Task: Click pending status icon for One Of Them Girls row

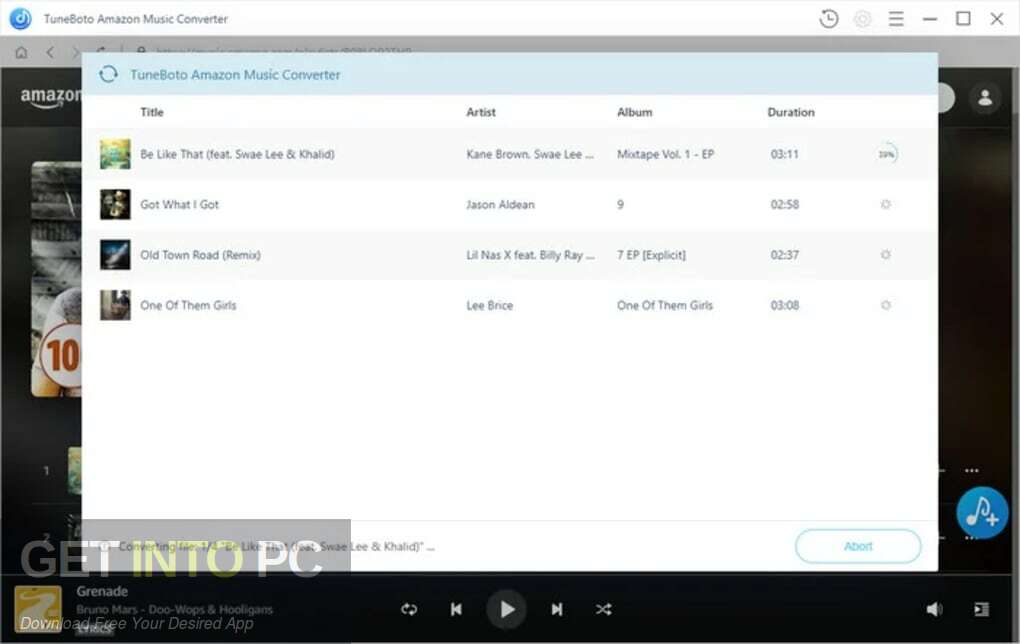Action: [885, 305]
